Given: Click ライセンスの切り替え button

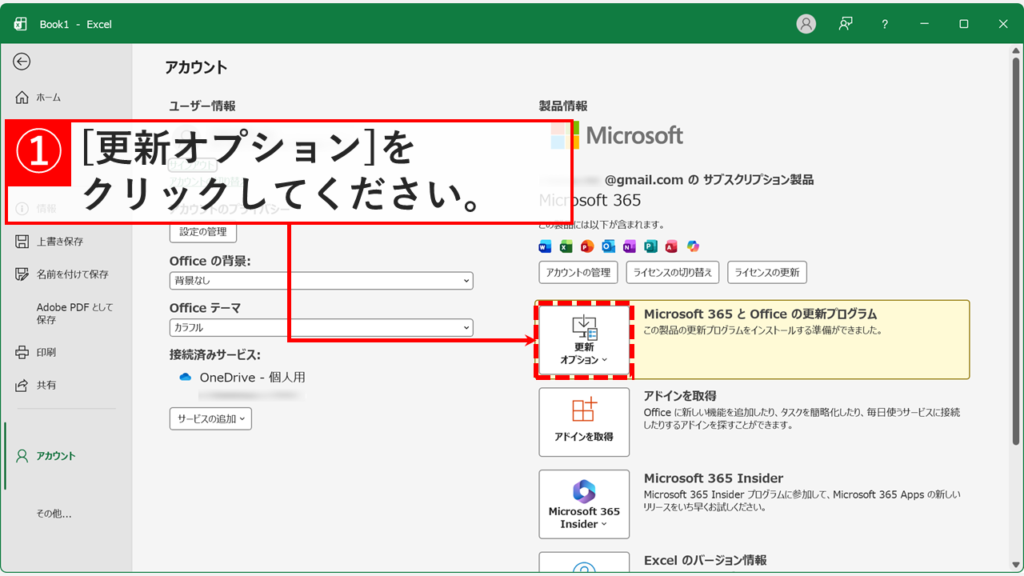Looking at the screenshot, I should (x=673, y=272).
